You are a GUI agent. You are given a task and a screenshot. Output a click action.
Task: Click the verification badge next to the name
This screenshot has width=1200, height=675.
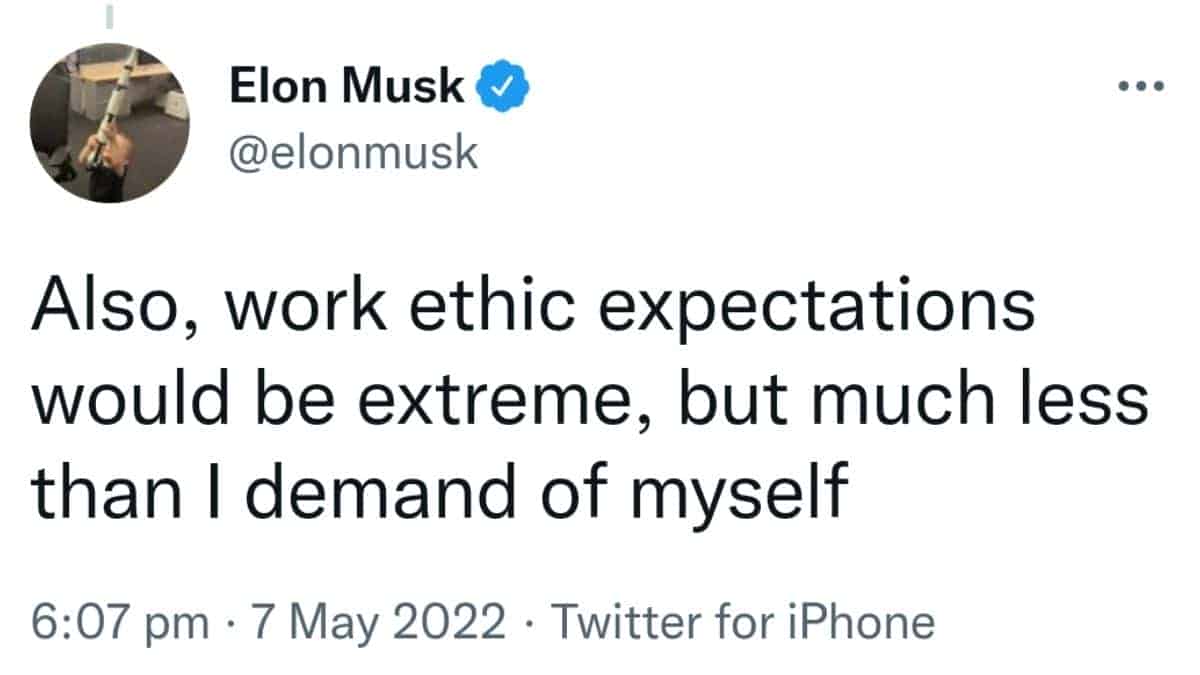click(502, 84)
